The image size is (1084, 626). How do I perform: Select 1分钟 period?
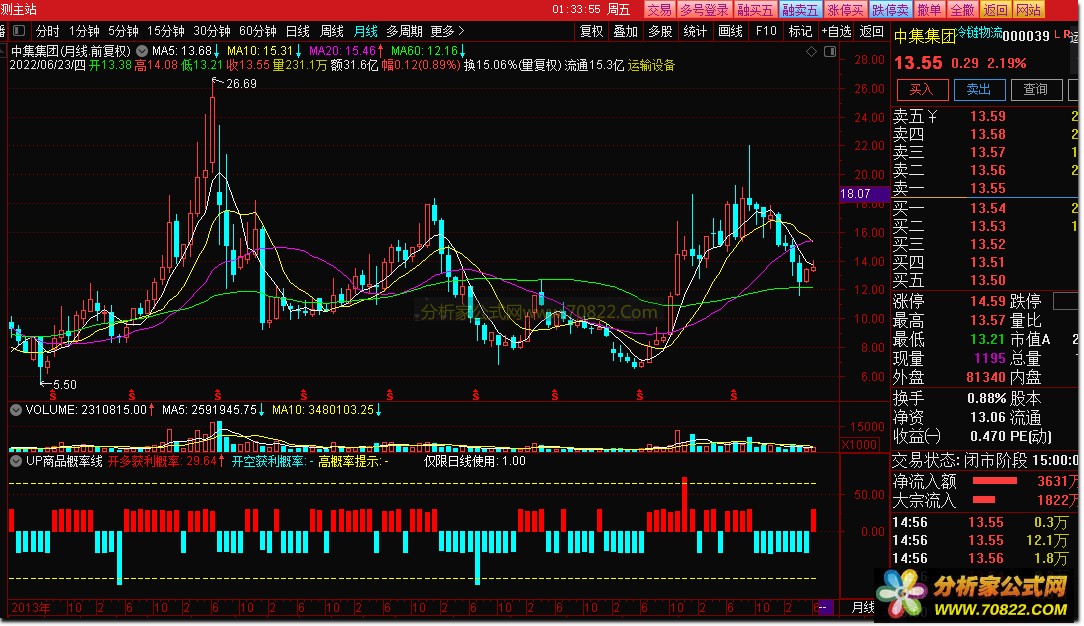pyautogui.click(x=84, y=31)
